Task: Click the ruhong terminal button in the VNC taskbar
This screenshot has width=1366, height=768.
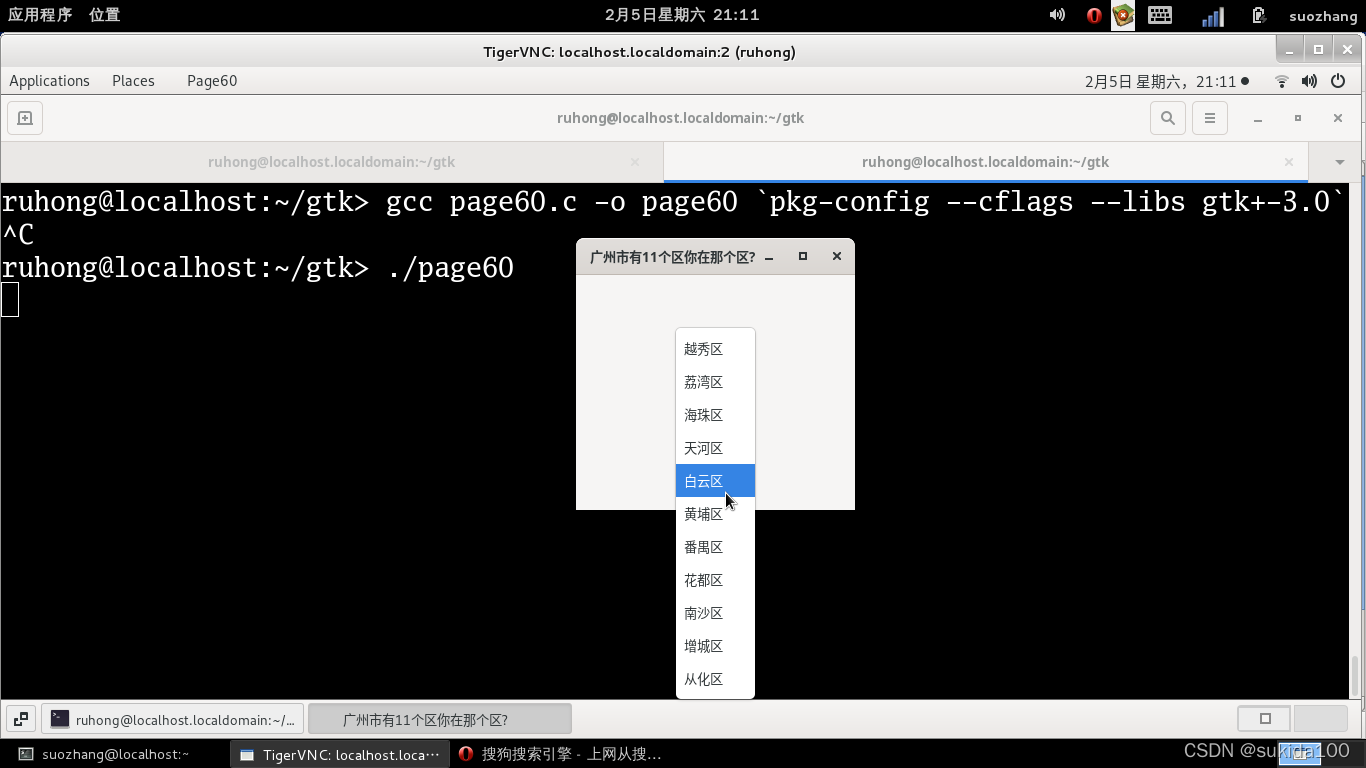Action: 172,719
